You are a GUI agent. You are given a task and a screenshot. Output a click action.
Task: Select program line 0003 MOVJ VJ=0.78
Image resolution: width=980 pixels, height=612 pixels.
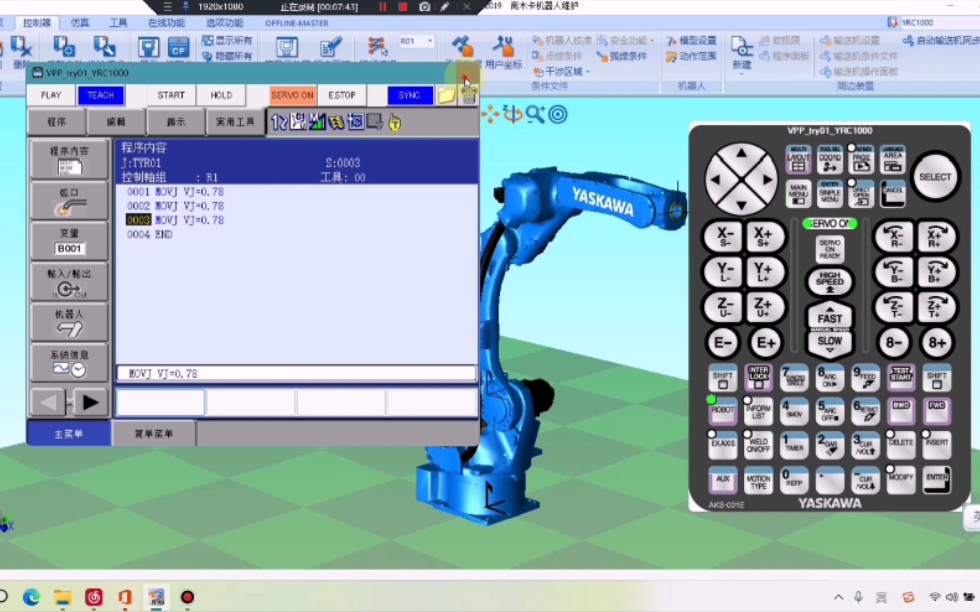175,220
